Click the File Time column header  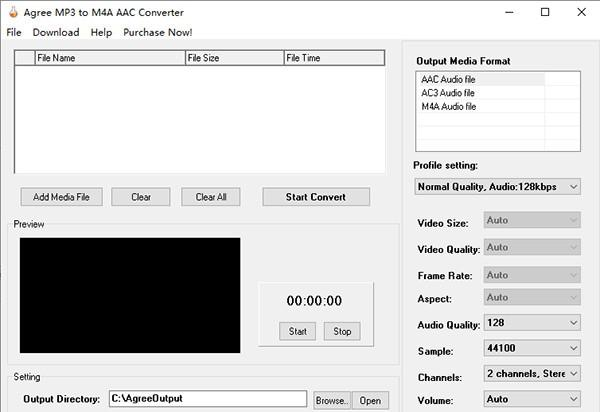tap(334, 58)
